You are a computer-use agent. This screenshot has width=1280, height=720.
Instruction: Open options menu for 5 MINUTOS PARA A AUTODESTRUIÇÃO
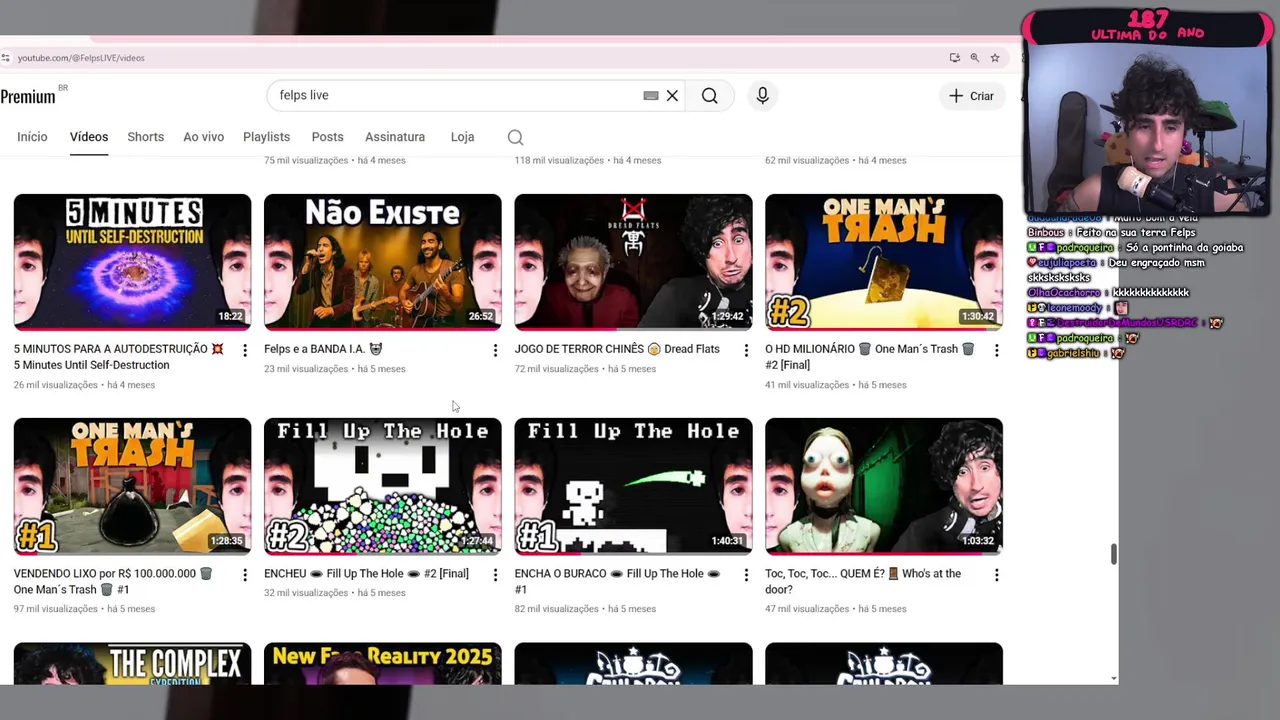[x=244, y=350]
